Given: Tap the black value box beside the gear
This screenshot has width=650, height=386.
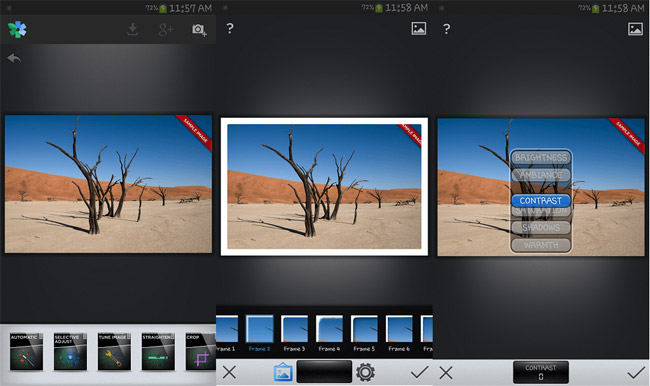Looking at the screenshot, I should (x=324, y=371).
